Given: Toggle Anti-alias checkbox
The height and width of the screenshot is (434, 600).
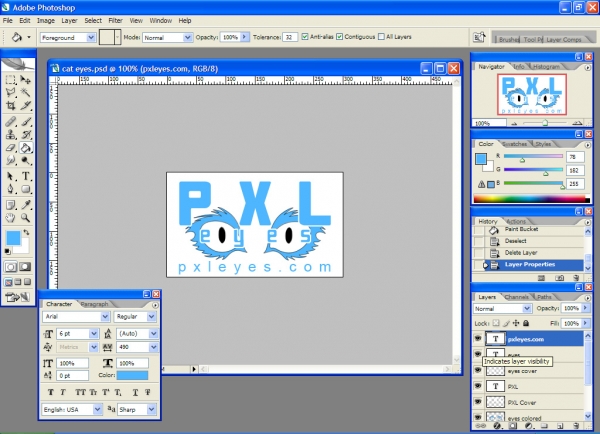Looking at the screenshot, I should click(x=305, y=37).
